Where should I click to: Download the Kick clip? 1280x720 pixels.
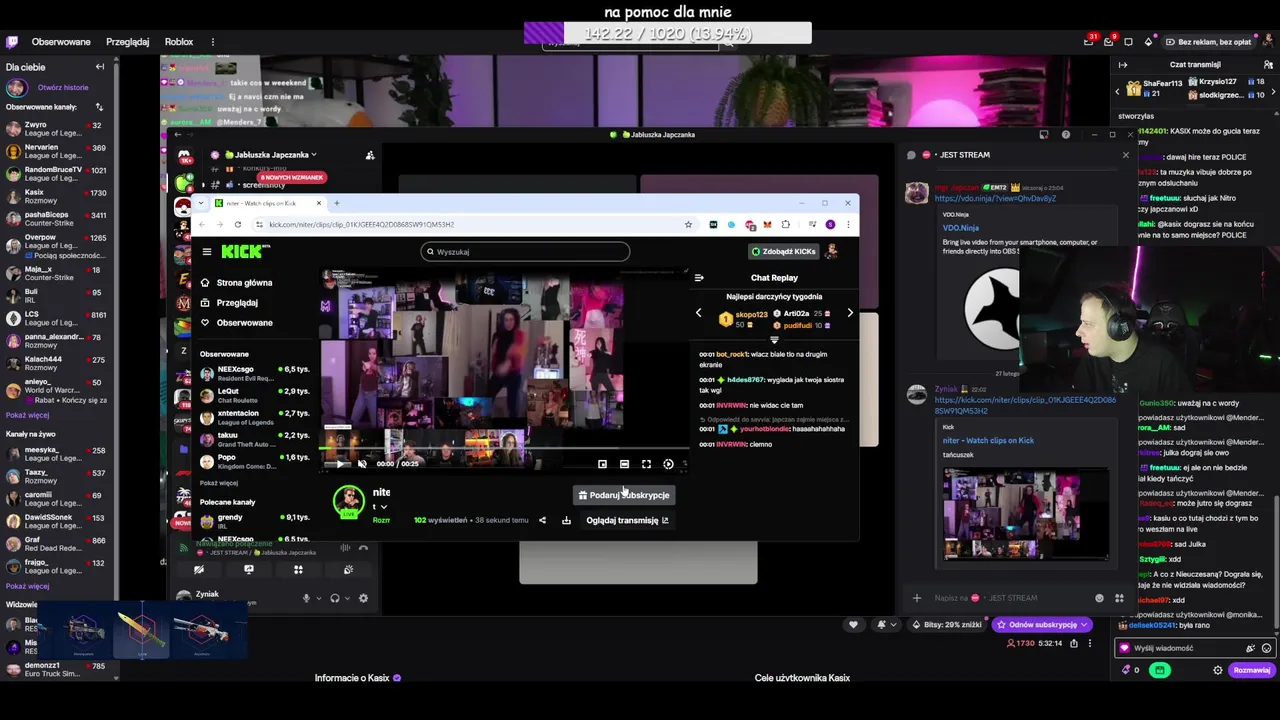[x=566, y=520]
